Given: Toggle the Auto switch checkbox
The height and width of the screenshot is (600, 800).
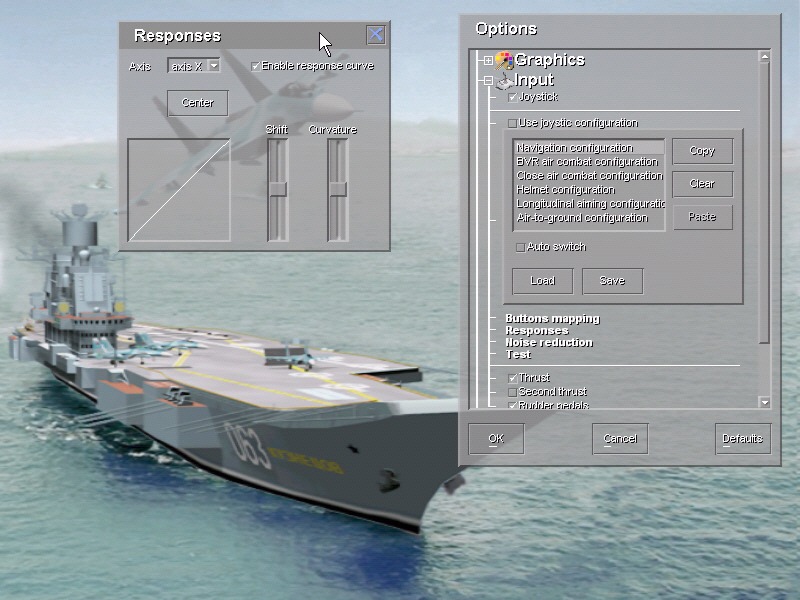Looking at the screenshot, I should (x=520, y=247).
